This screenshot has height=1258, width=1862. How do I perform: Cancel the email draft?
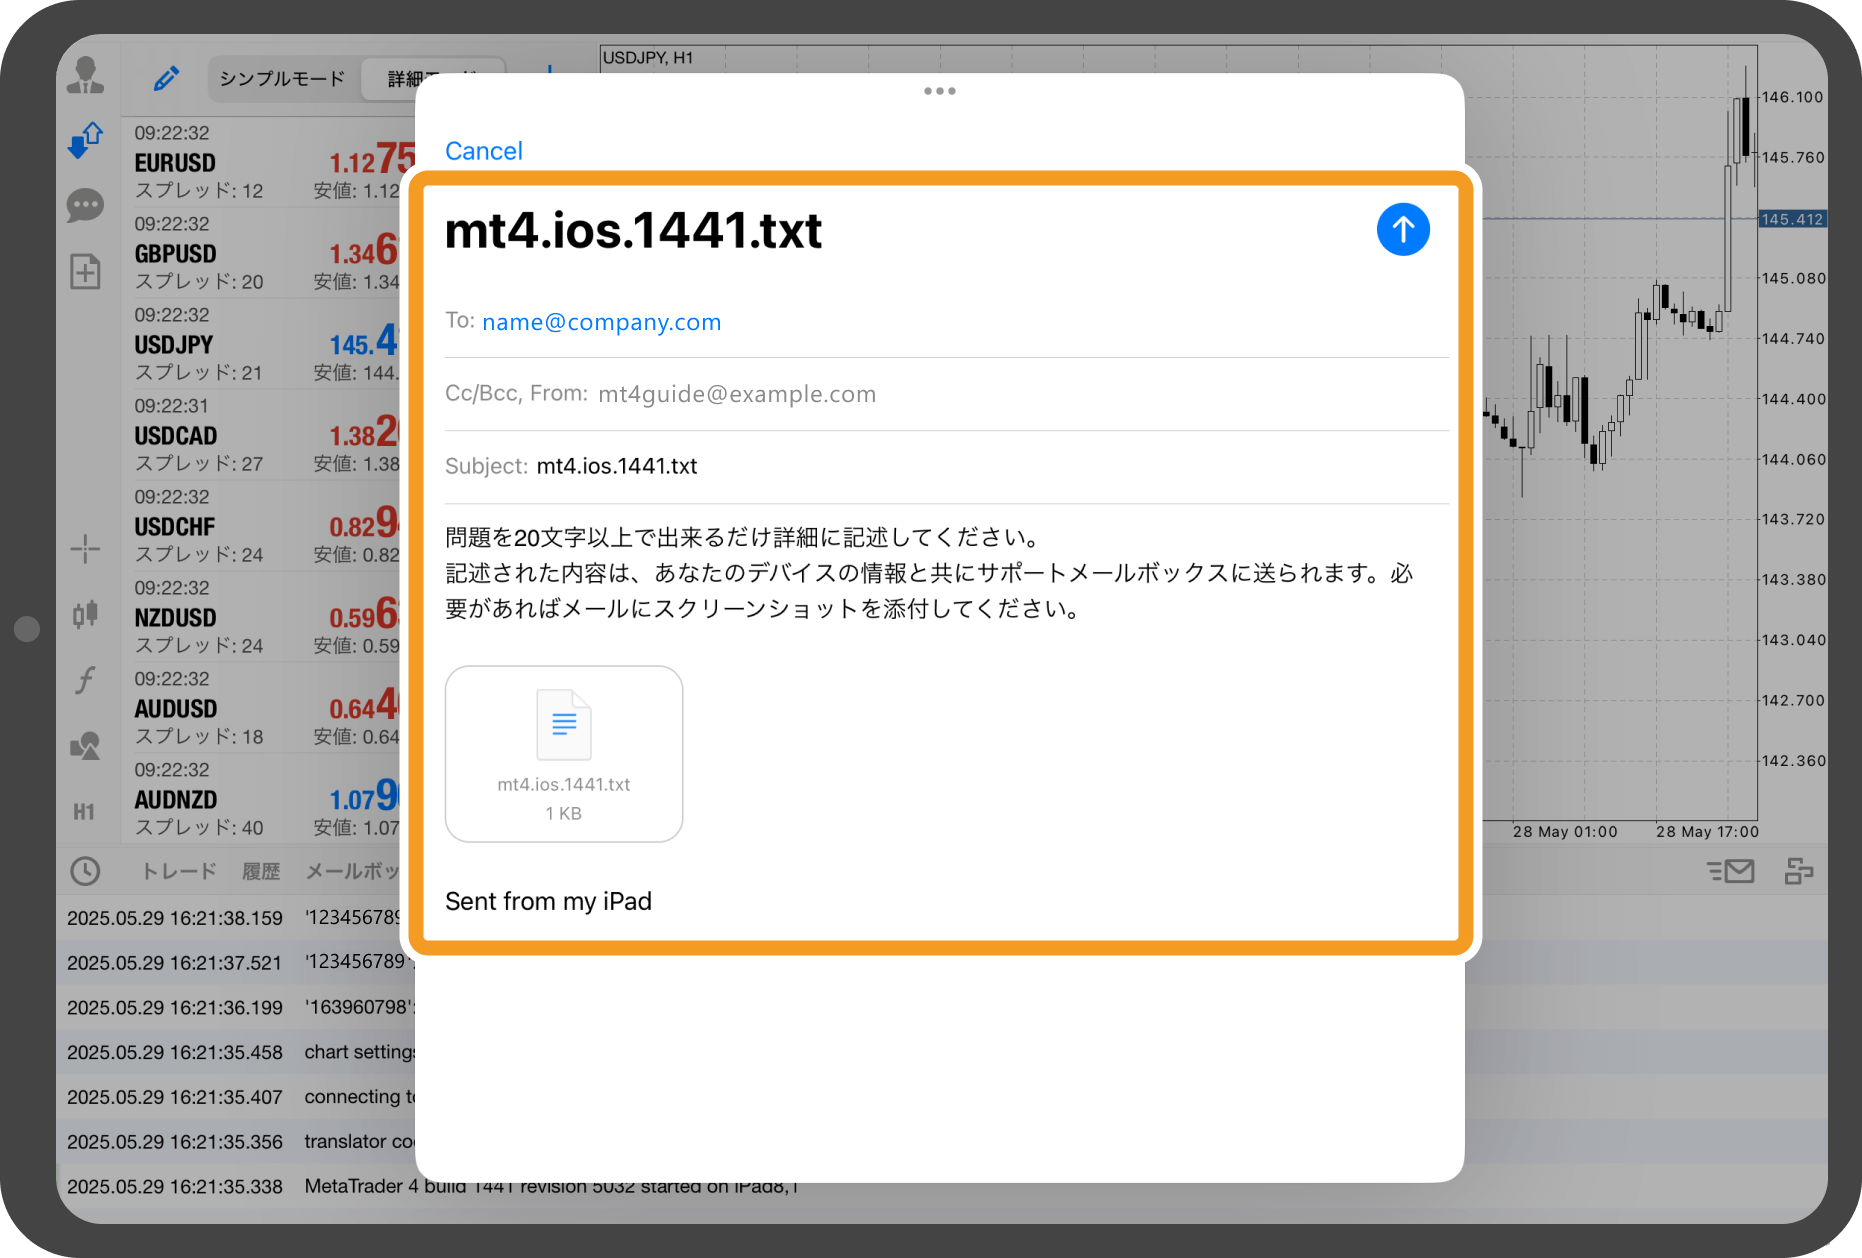pyautogui.click(x=484, y=151)
